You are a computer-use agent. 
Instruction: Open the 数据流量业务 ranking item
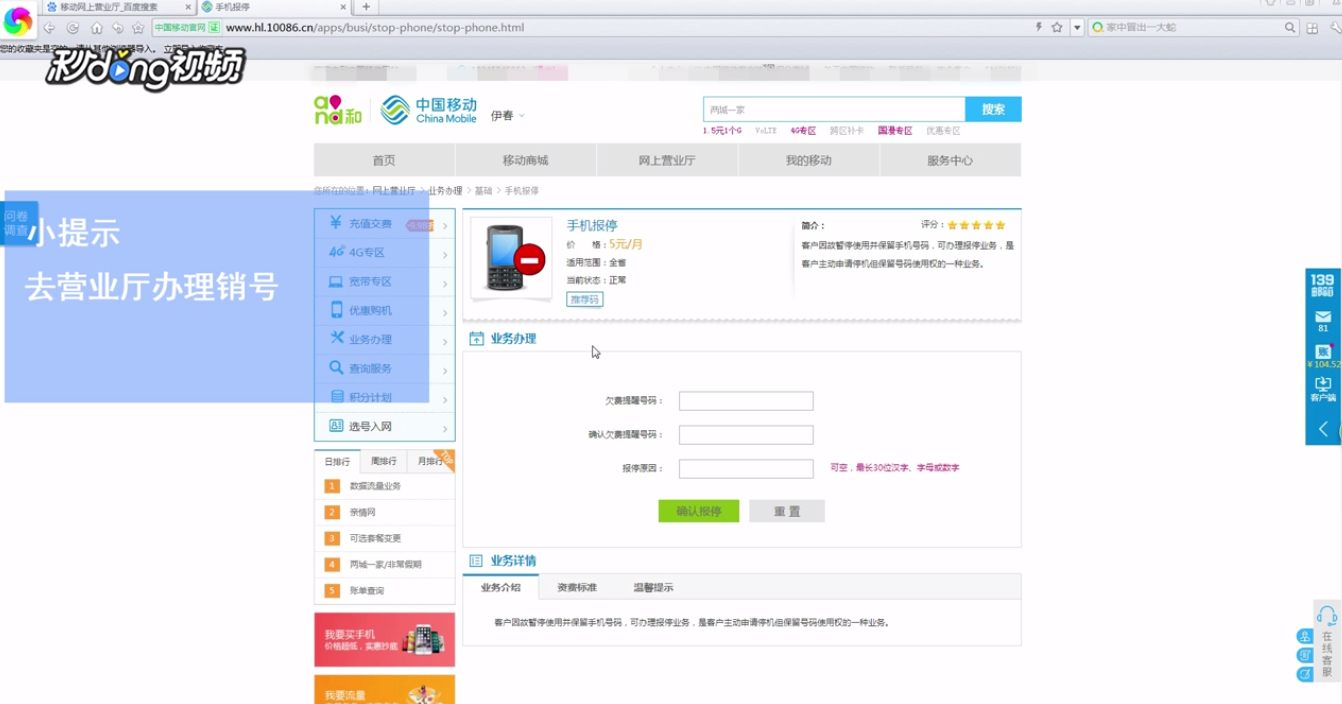click(375, 486)
